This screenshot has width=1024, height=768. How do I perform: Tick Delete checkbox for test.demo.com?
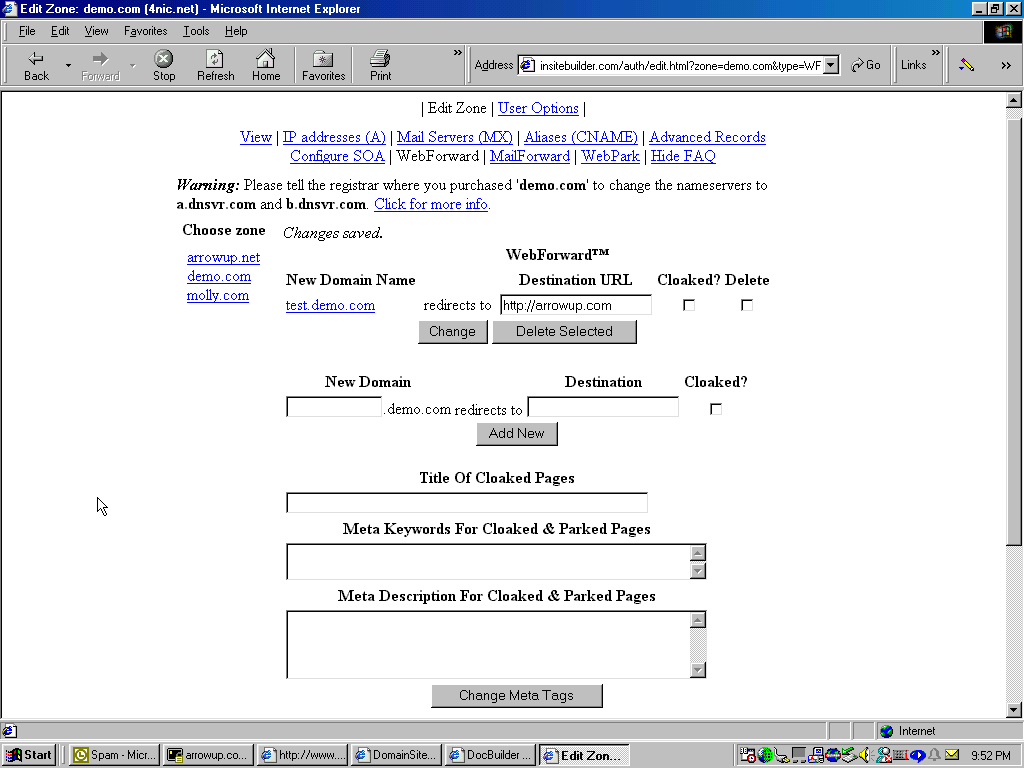(746, 305)
